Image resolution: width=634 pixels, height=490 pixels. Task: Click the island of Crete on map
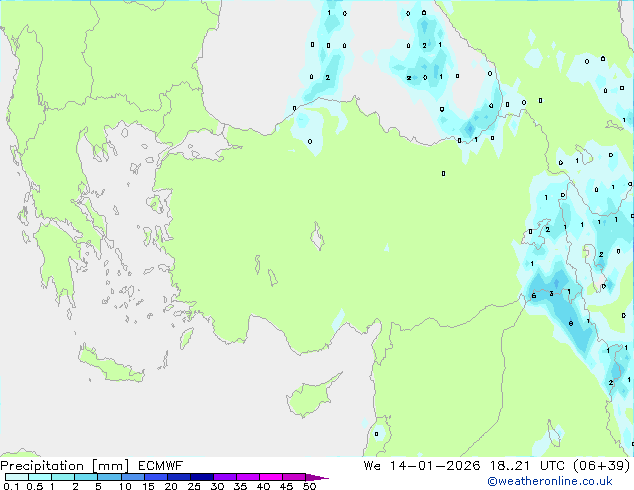click(111, 367)
